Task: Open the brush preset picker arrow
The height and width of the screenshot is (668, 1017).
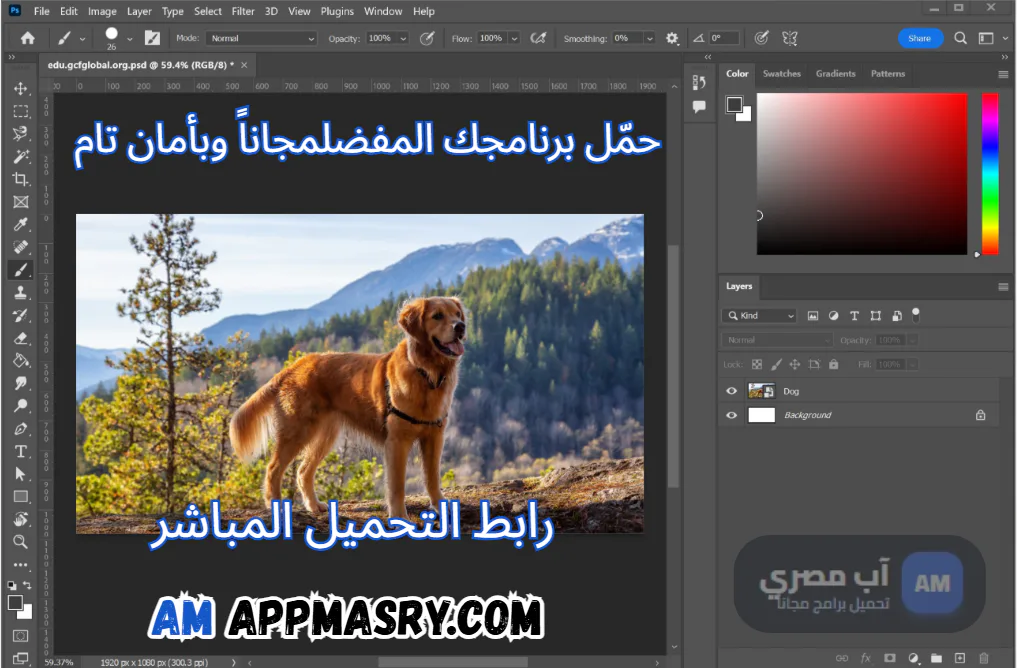Action: pyautogui.click(x=130, y=39)
